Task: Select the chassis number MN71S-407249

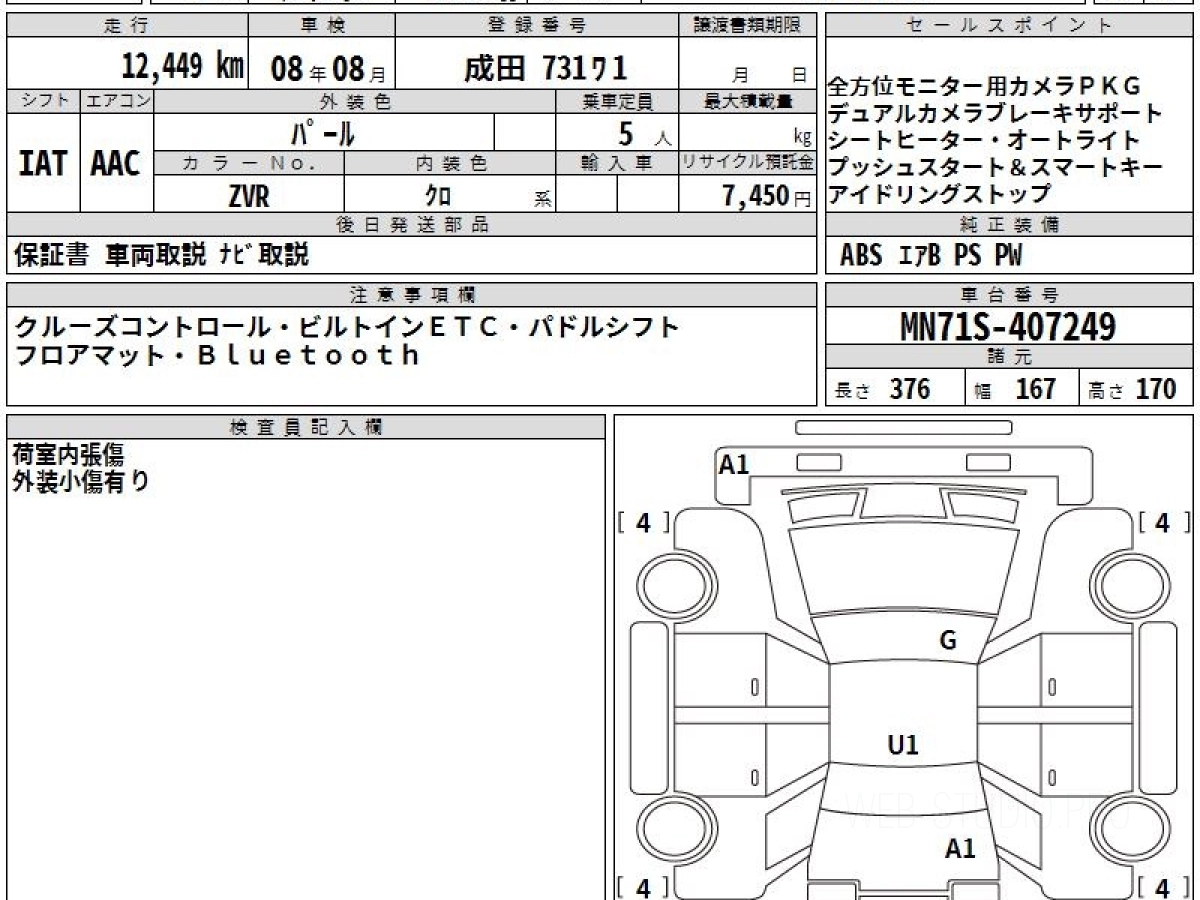Action: pos(1008,327)
